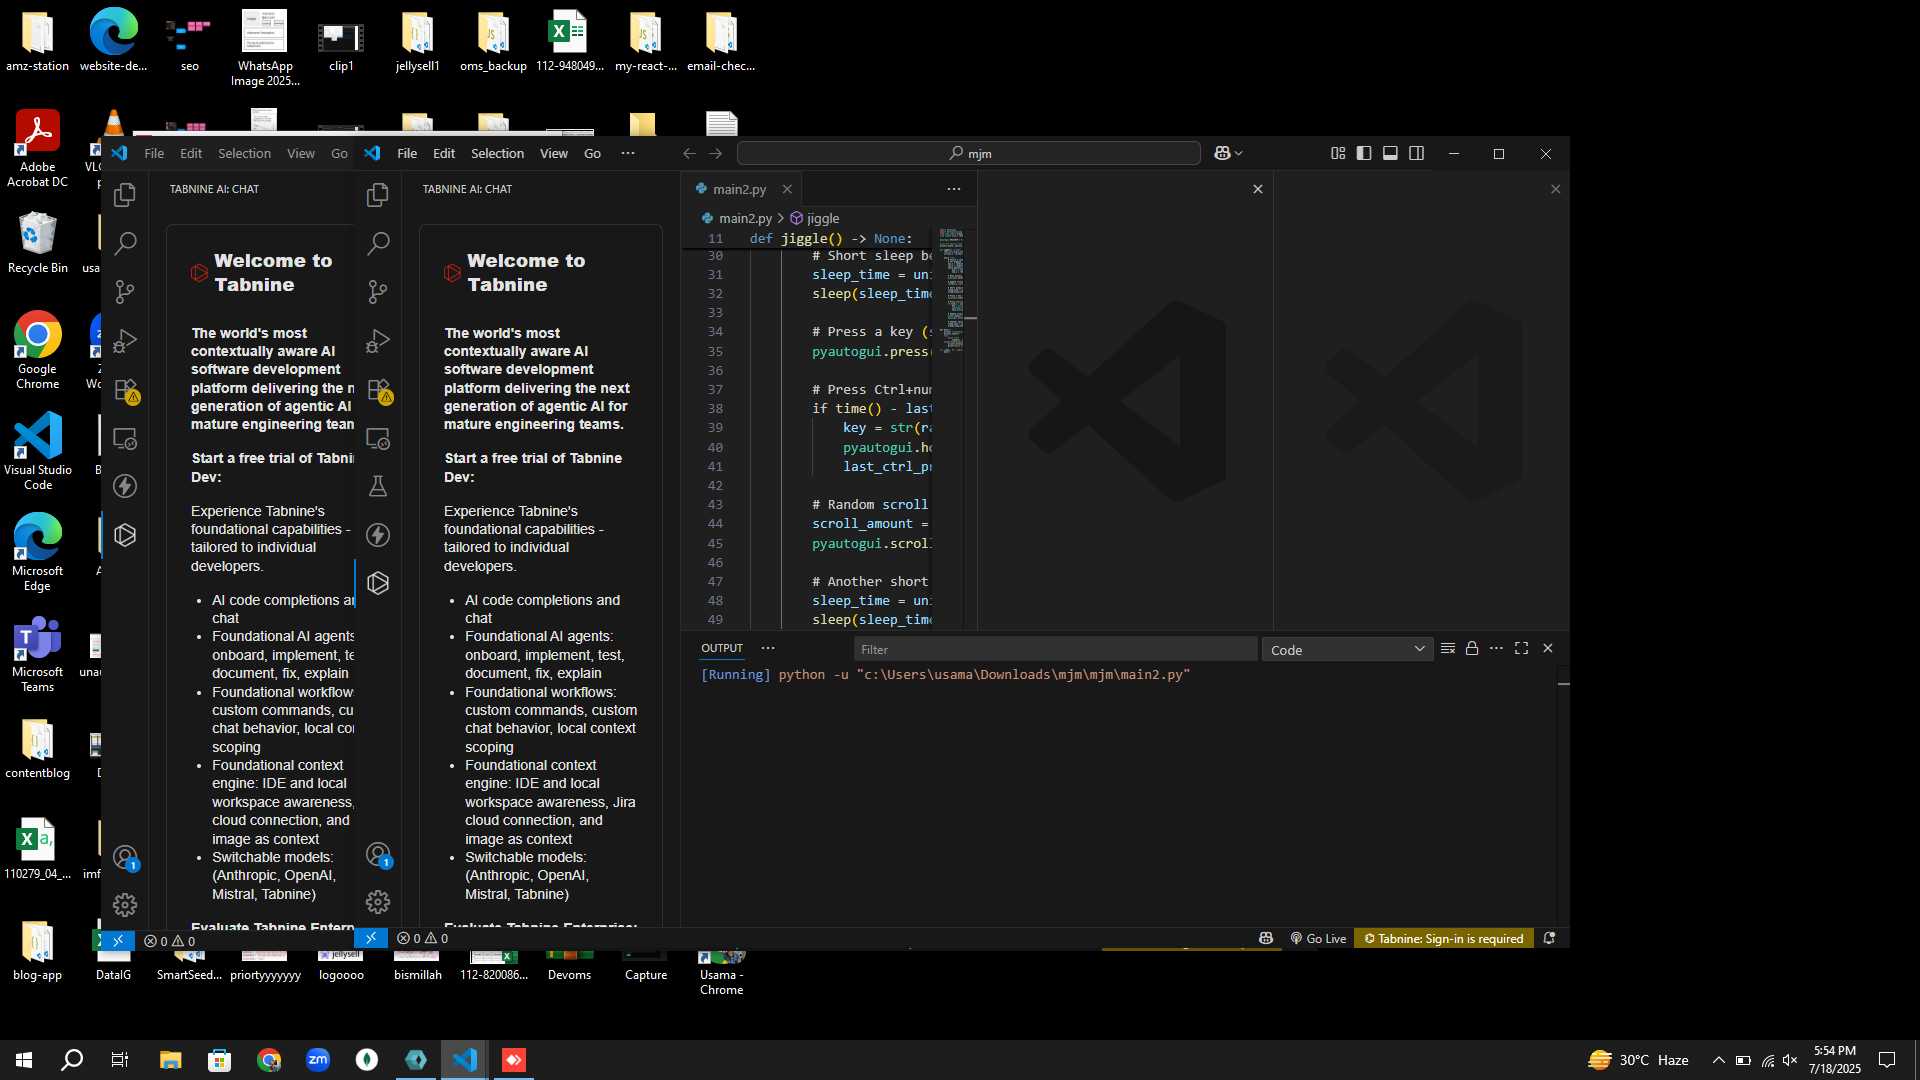
Task: Click Tabnine sign-in required status item
Action: click(1444, 938)
